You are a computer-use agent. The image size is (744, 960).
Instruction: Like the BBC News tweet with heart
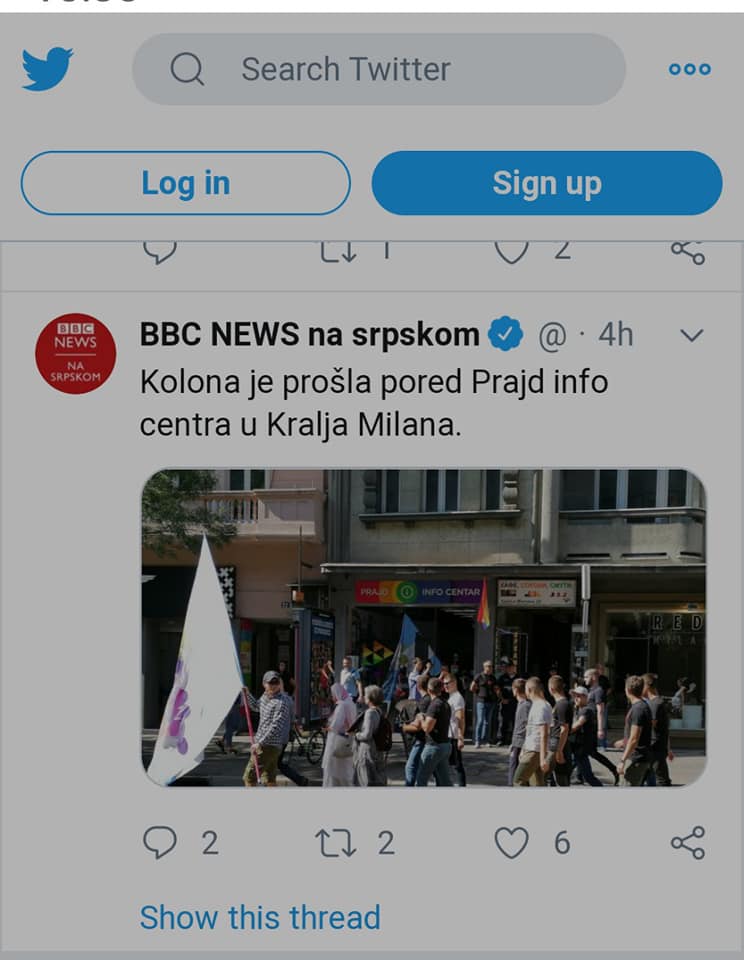(x=511, y=842)
